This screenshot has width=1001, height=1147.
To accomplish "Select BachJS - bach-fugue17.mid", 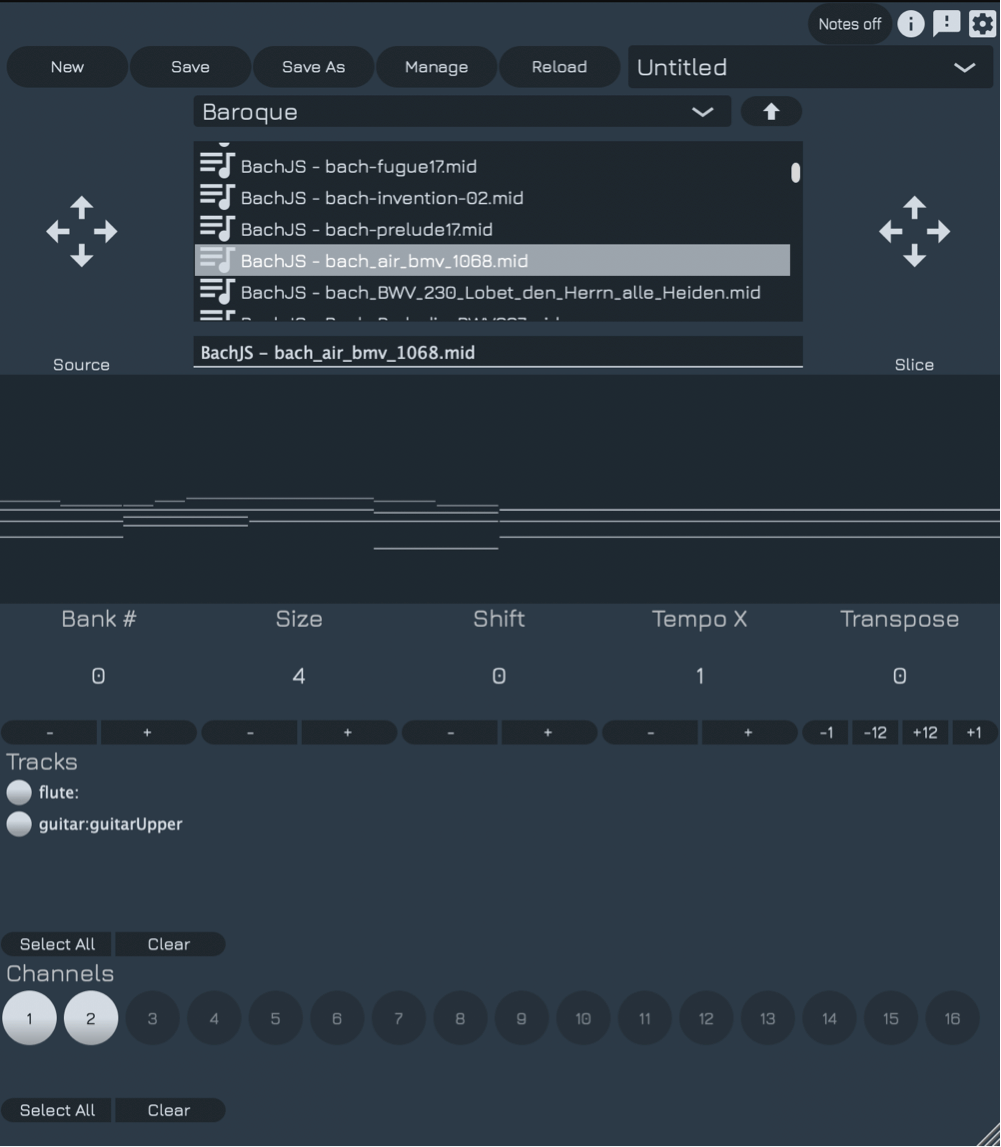I will pos(492,166).
